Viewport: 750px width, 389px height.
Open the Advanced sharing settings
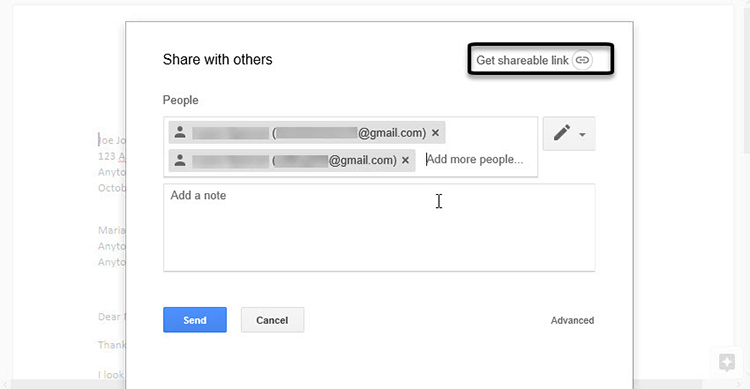[x=572, y=320]
